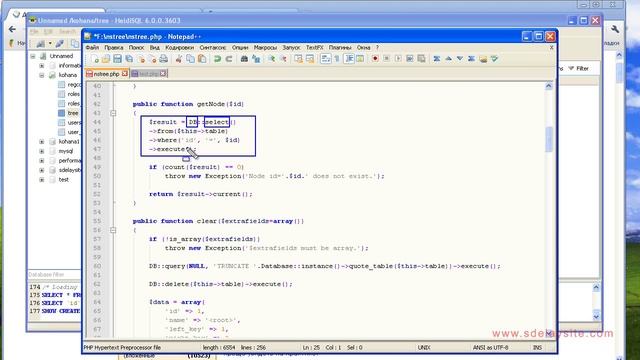Open Replace dialog from toolbar icon
The width and height of the screenshot is (640, 360).
click(256, 59)
